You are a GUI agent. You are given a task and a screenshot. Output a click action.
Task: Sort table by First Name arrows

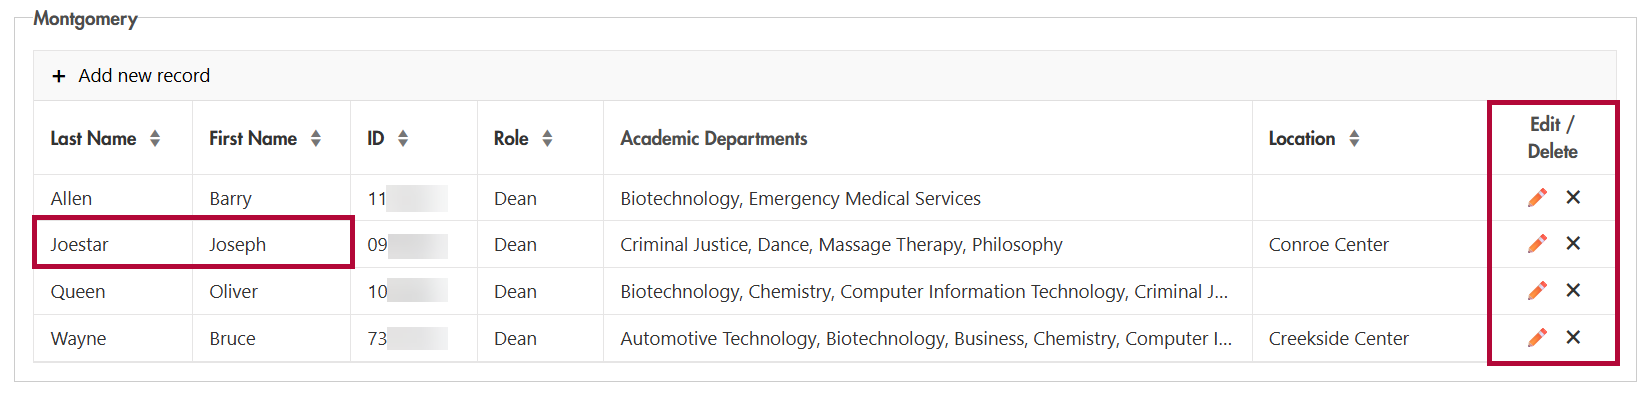click(x=316, y=139)
